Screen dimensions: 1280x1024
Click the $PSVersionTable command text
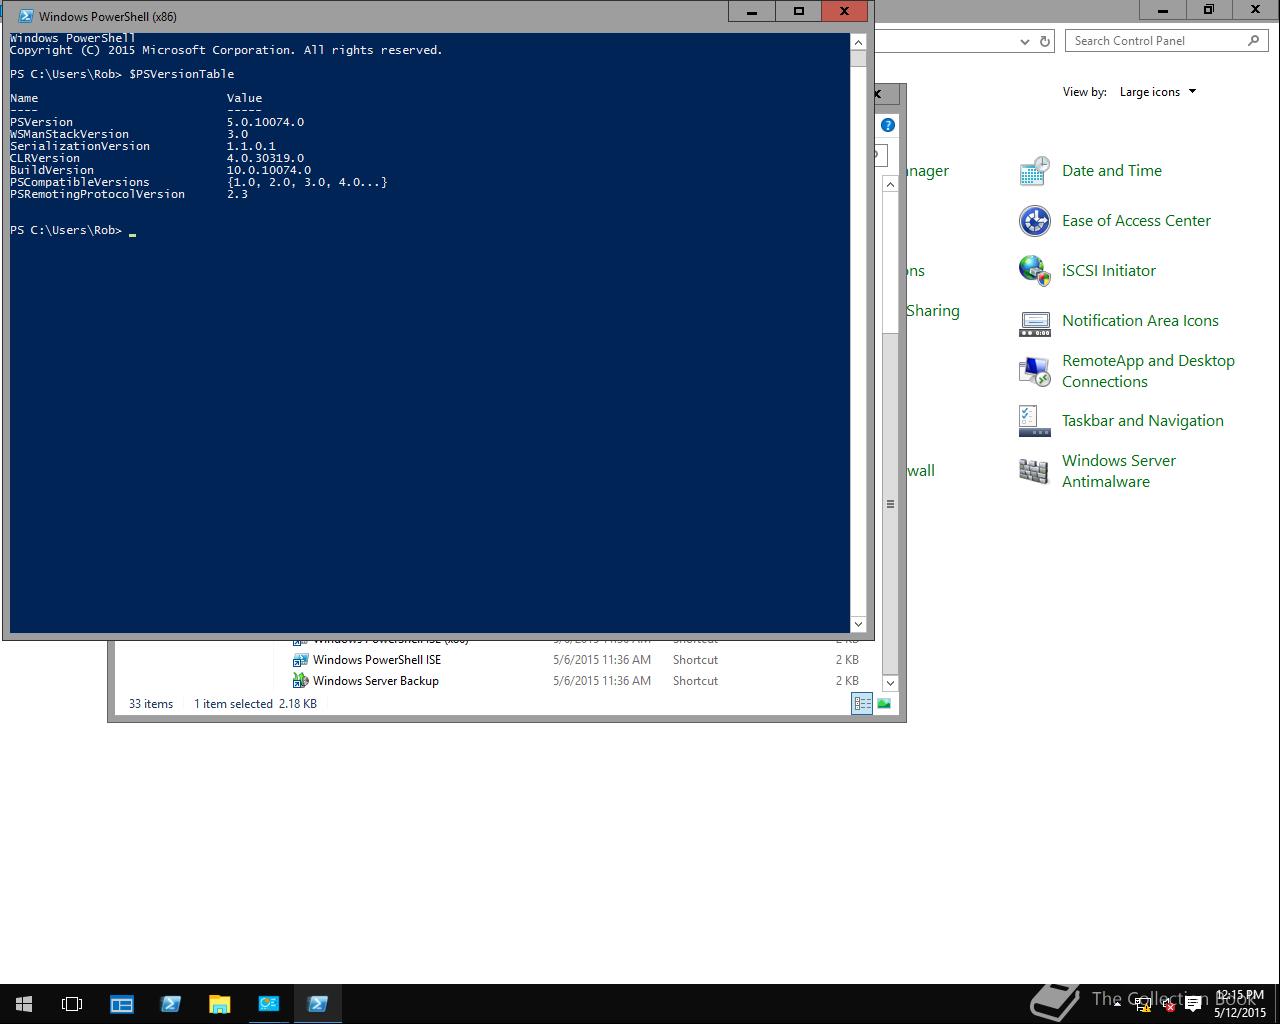click(x=182, y=74)
